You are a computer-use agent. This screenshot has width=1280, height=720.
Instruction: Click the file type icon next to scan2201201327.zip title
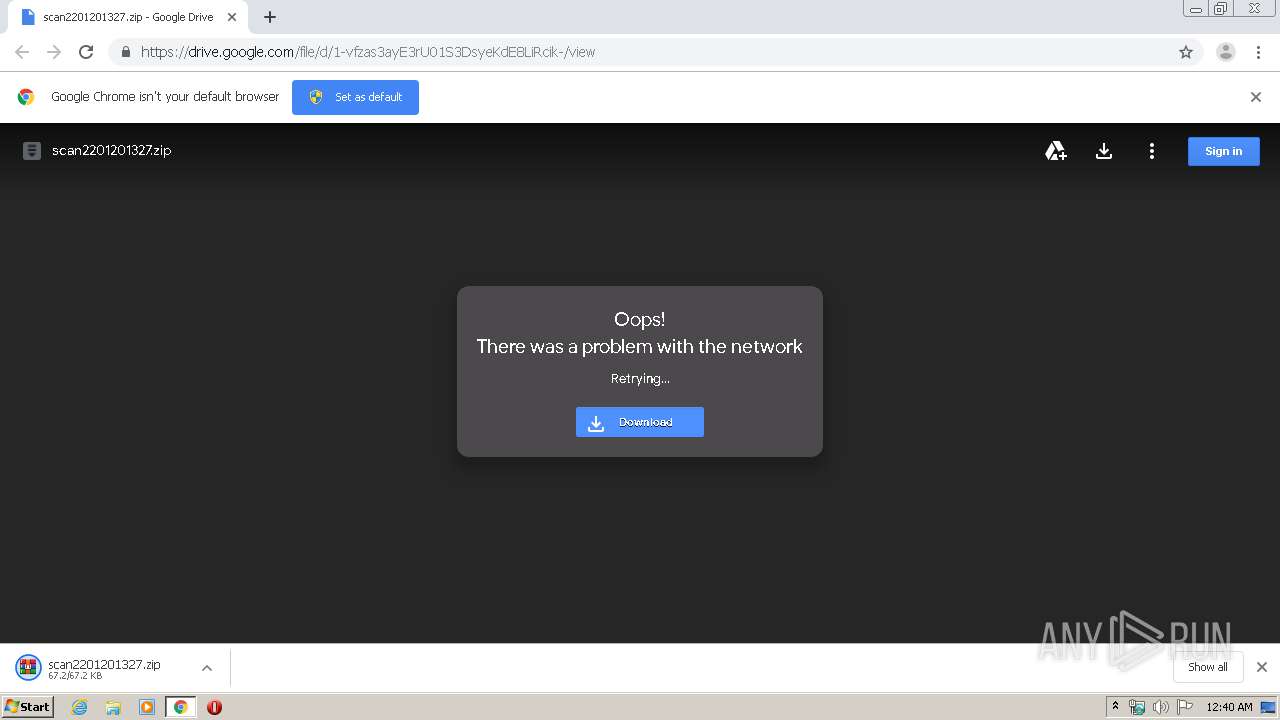32,151
